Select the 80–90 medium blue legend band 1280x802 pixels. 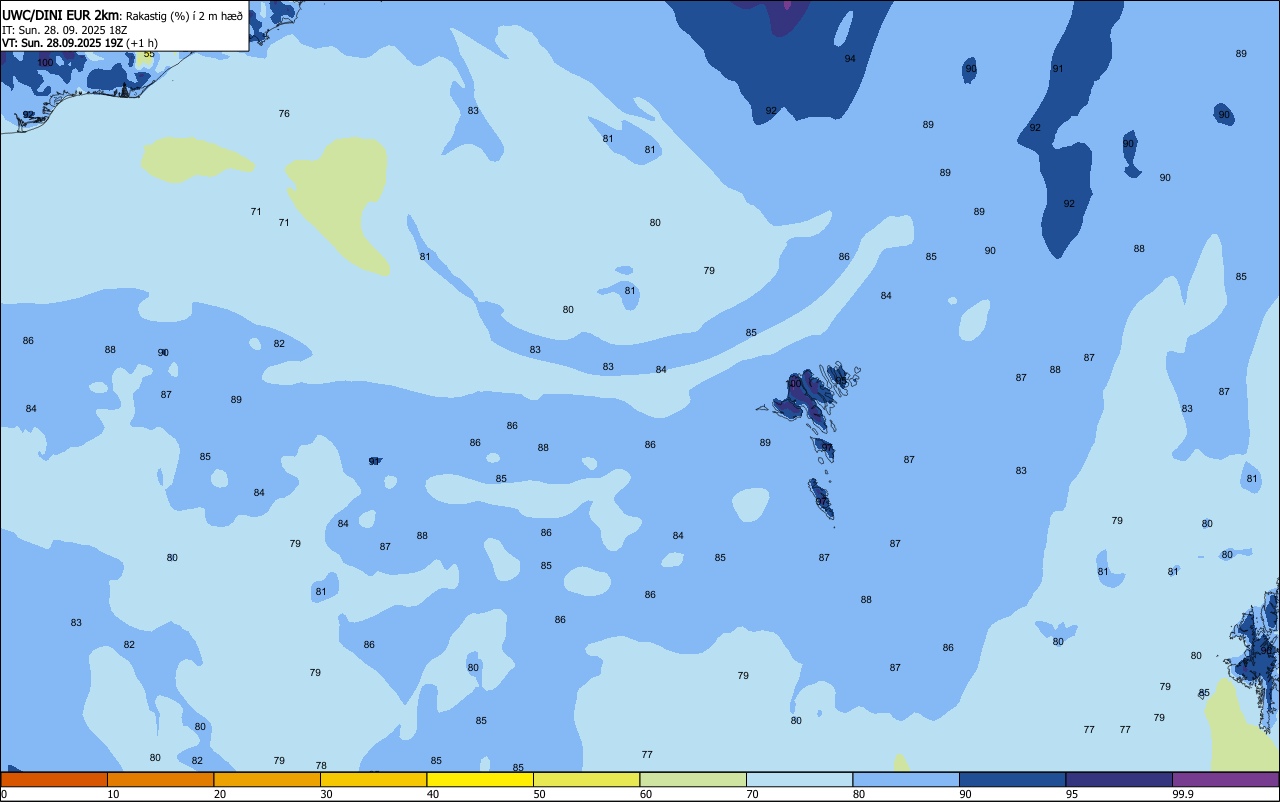[x=906, y=779]
